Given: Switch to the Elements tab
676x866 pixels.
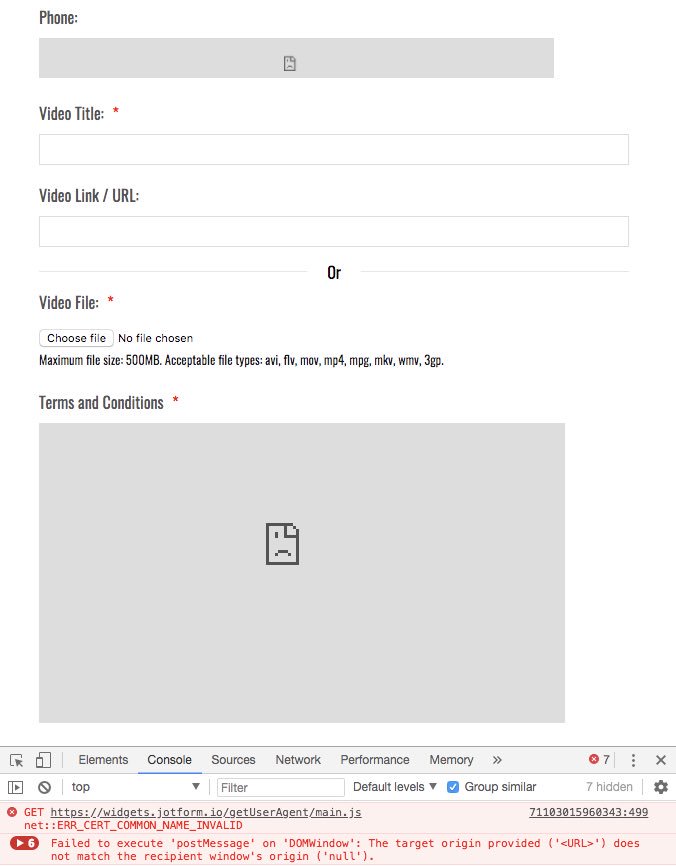Looking at the screenshot, I should (x=103, y=760).
